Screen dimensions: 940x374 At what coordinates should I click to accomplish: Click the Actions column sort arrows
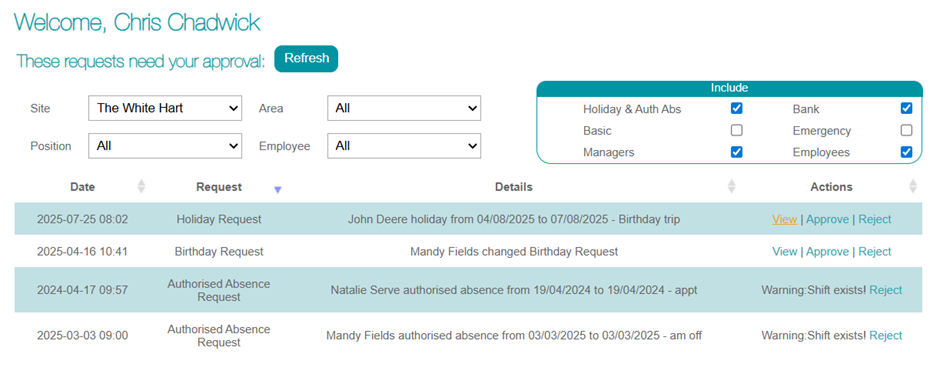pos(912,186)
